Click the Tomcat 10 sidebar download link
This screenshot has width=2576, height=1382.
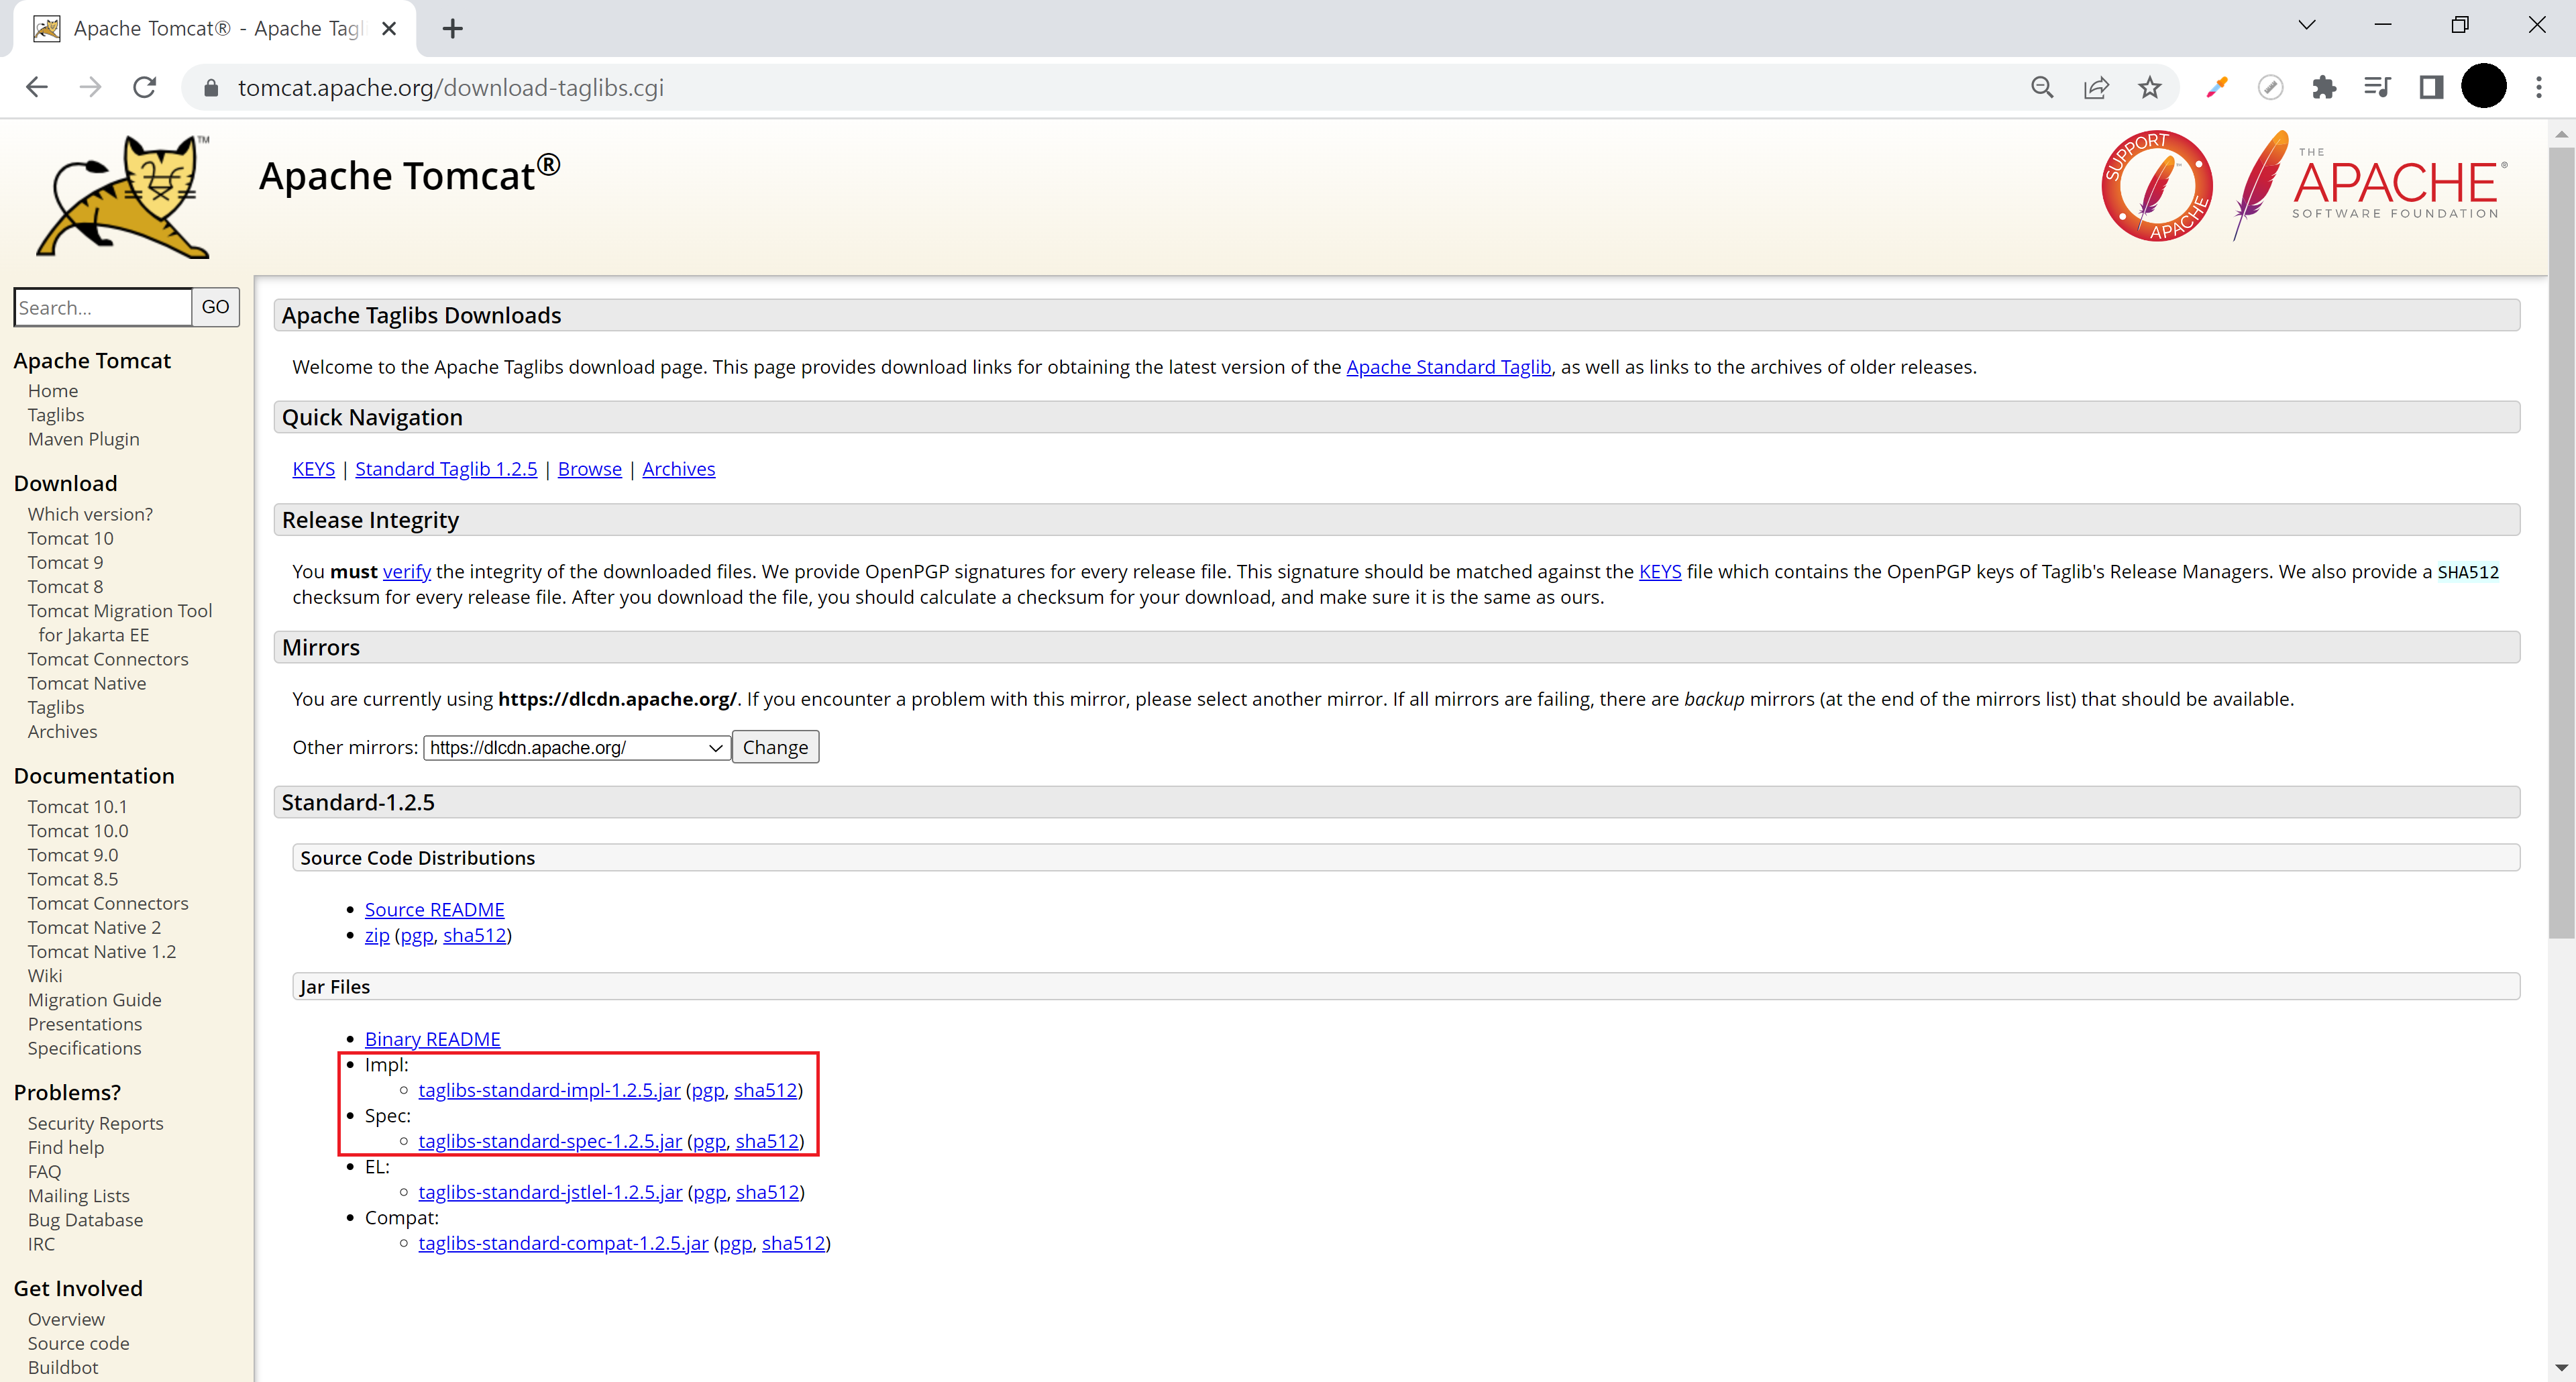click(x=70, y=538)
